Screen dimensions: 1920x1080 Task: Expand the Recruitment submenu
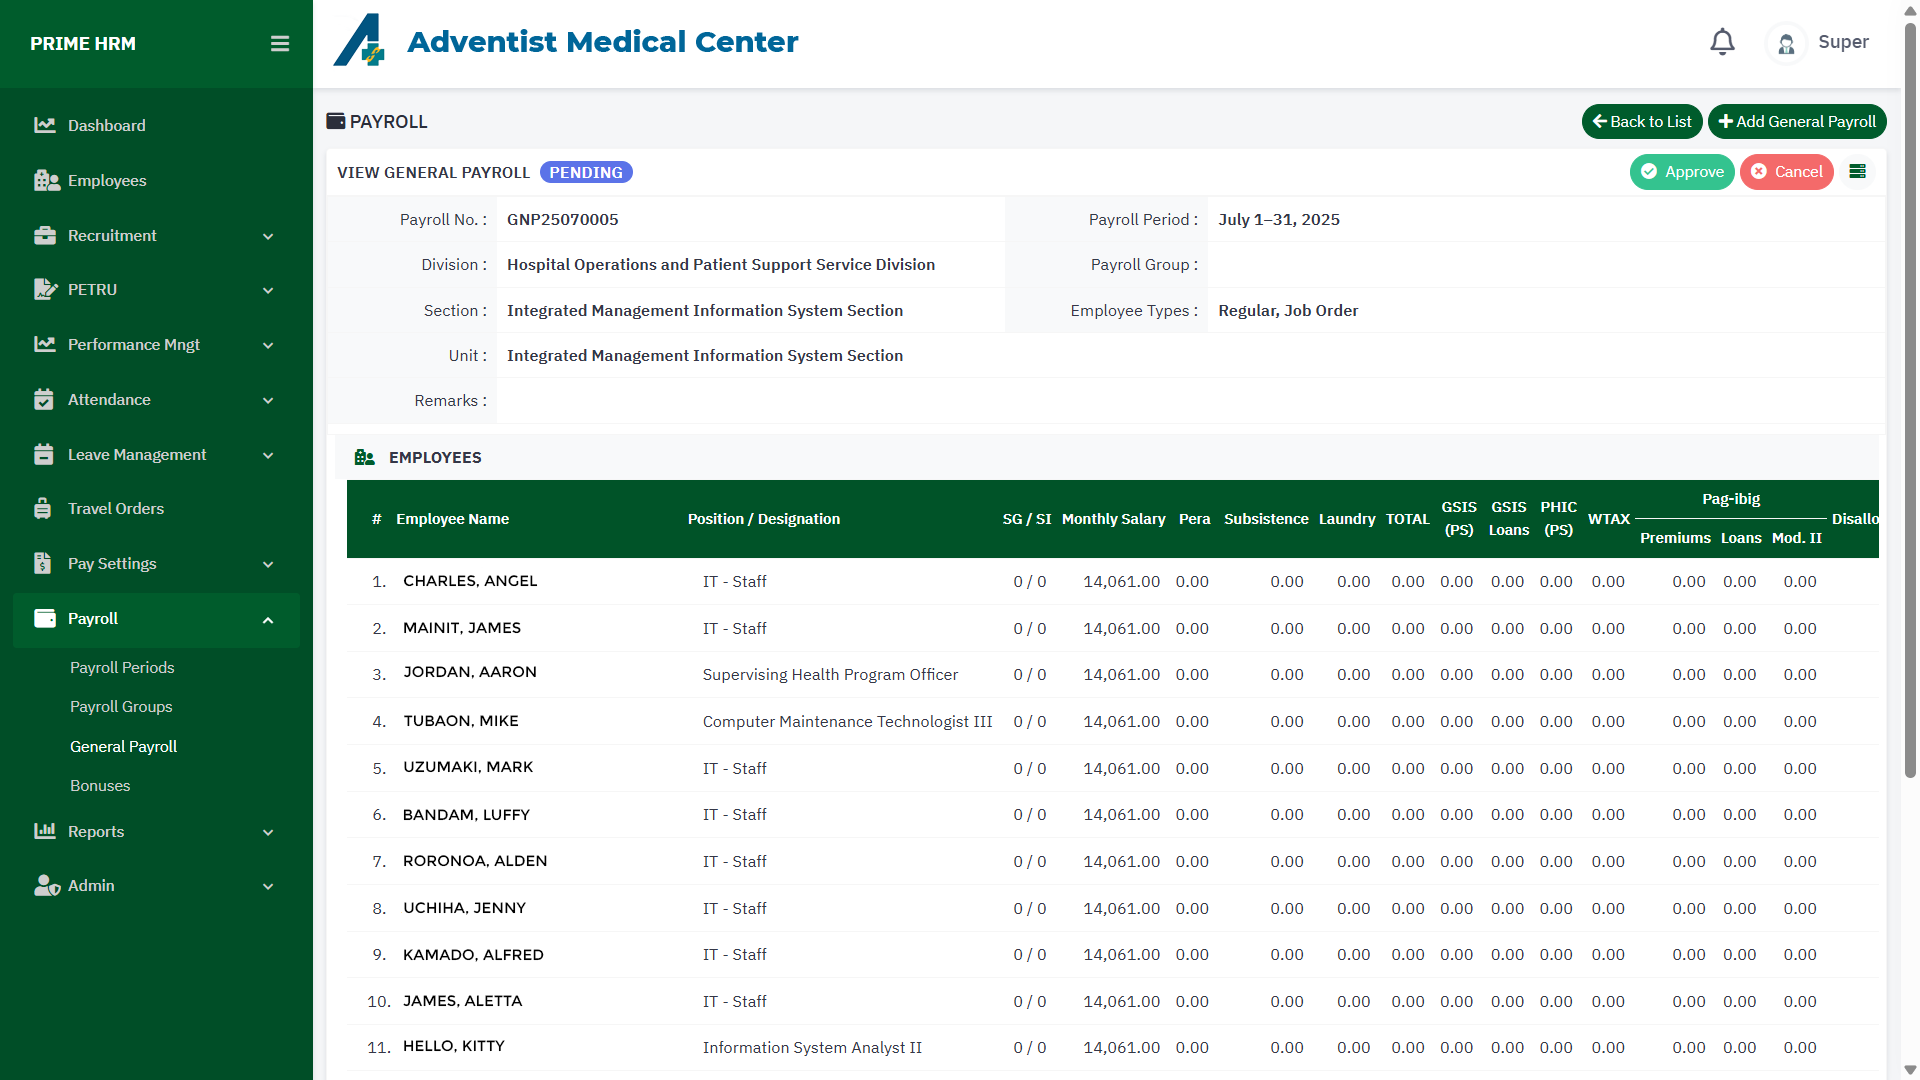[268, 236]
